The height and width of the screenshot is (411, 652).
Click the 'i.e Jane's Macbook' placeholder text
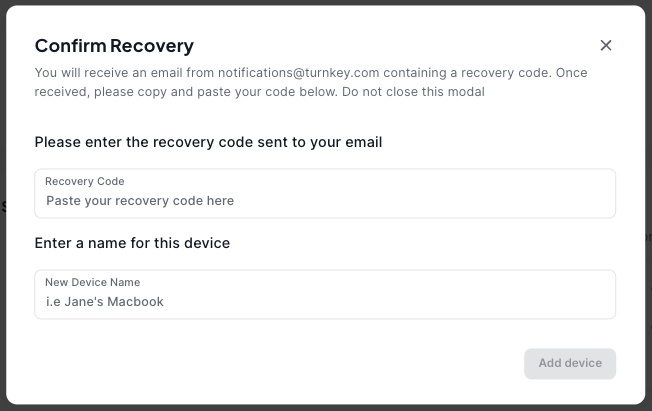tap(105, 302)
